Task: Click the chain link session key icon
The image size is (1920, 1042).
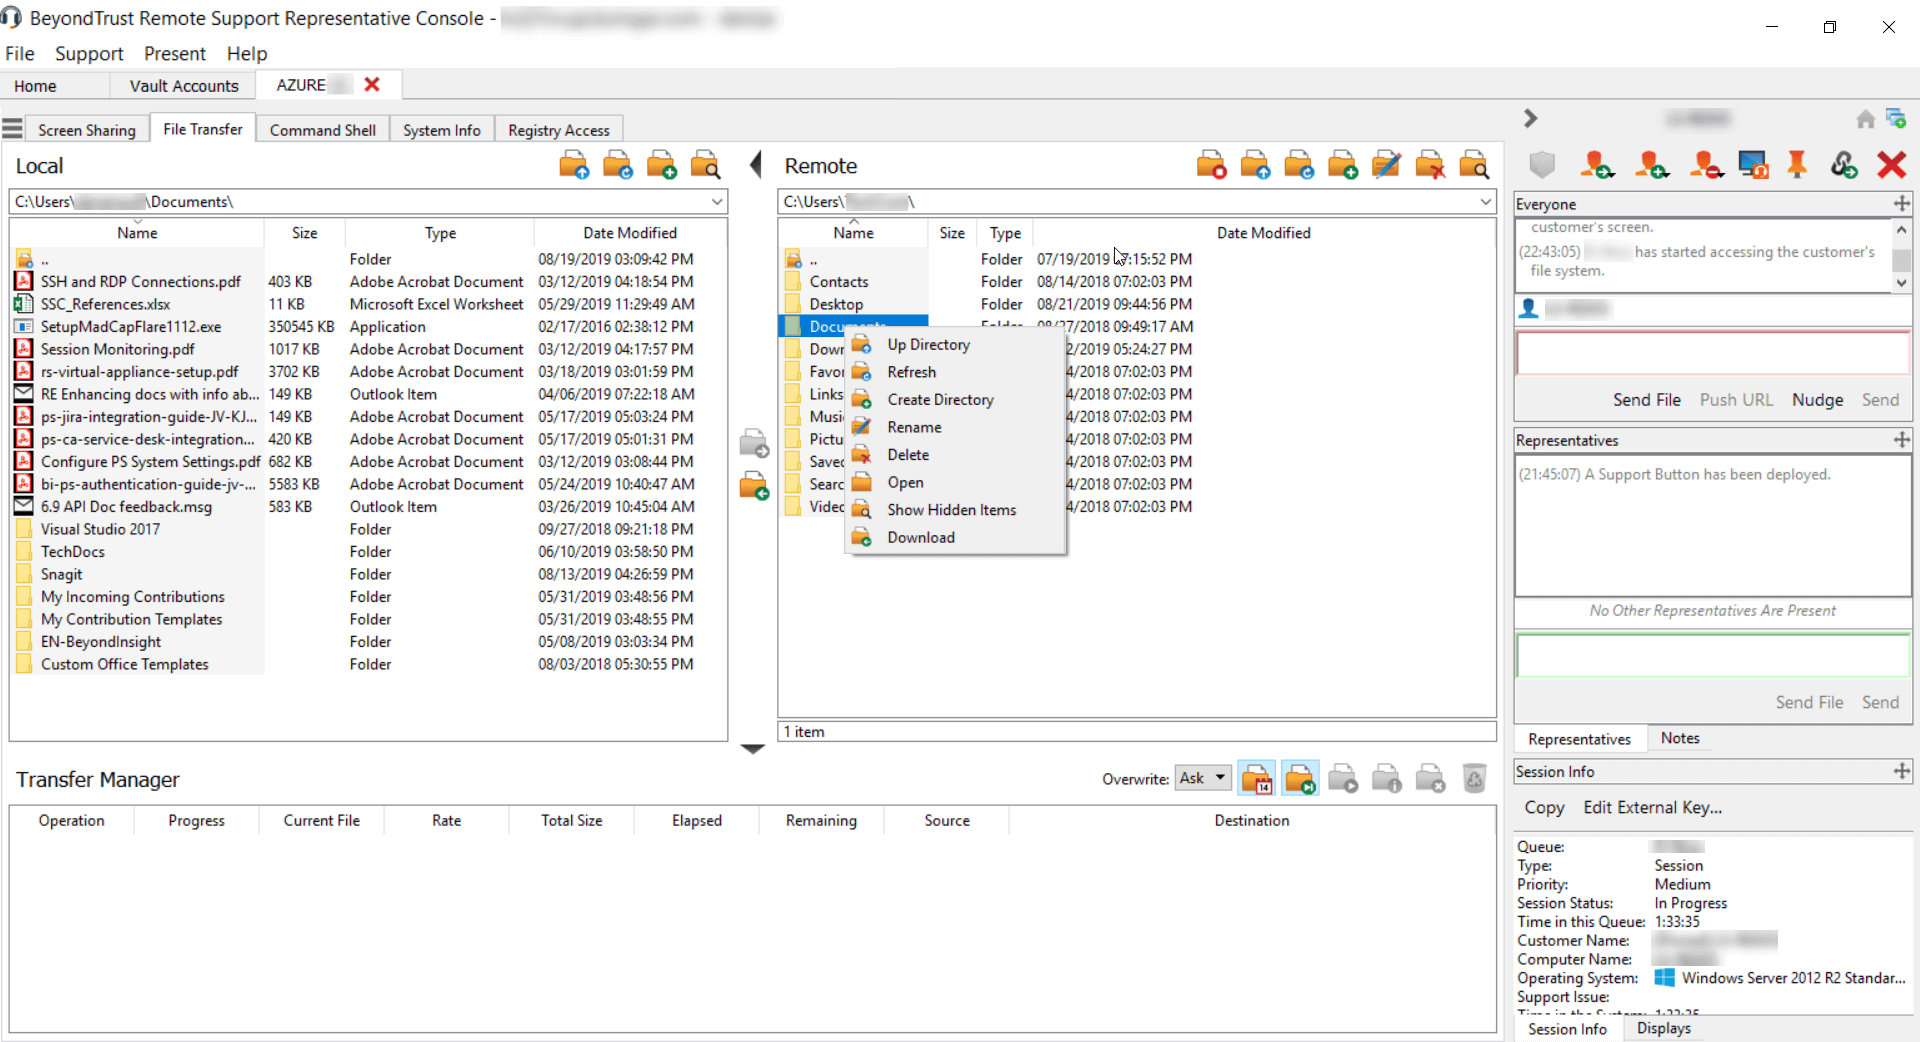Action: (x=1844, y=165)
